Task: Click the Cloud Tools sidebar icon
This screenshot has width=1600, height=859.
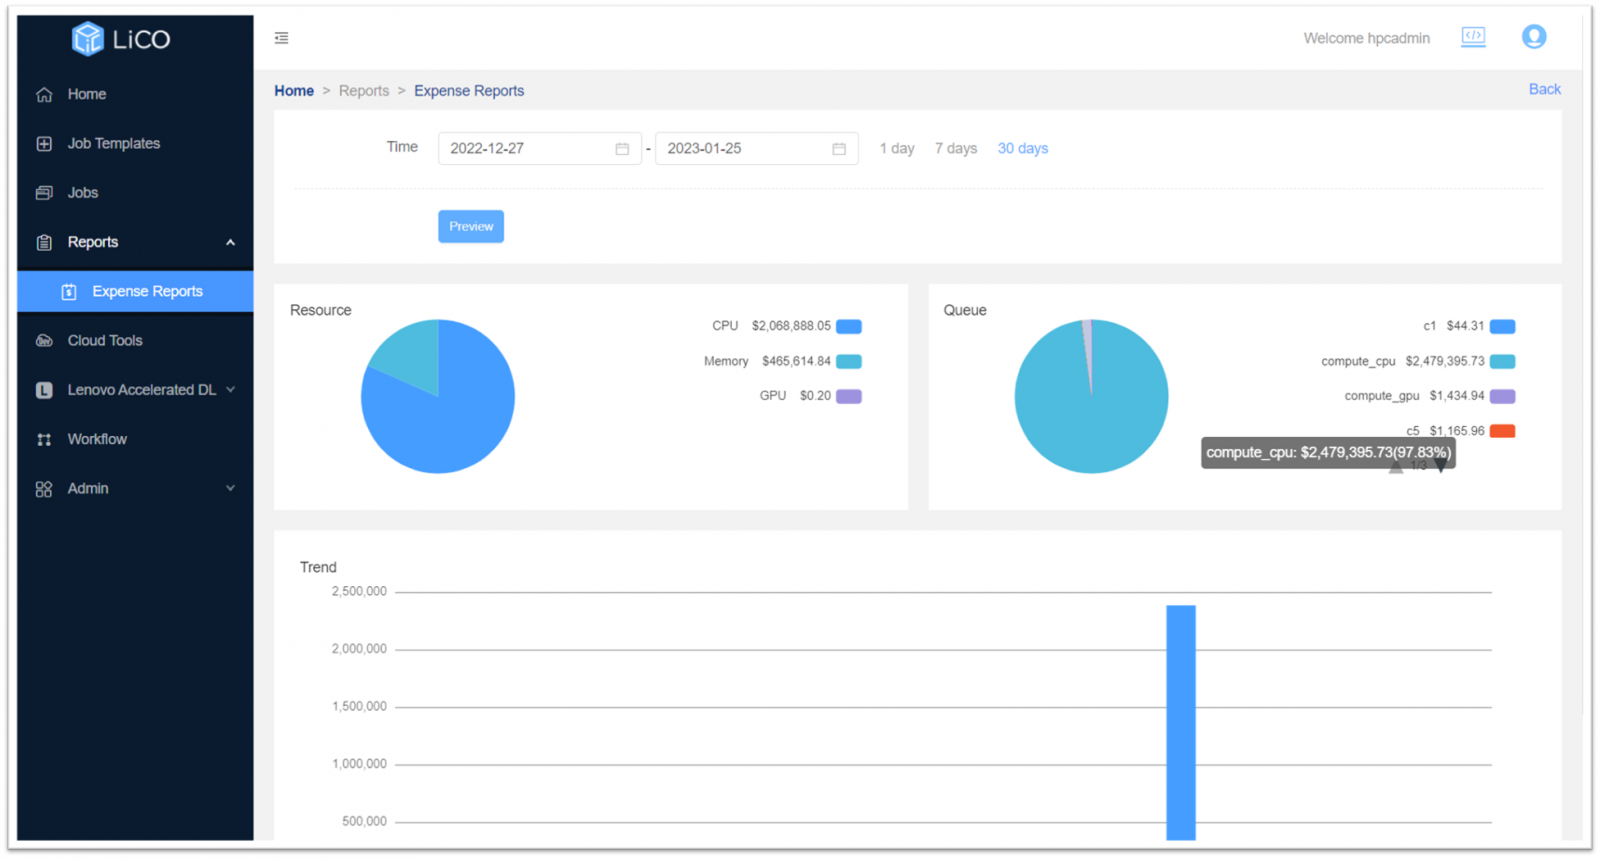Action: (x=44, y=341)
